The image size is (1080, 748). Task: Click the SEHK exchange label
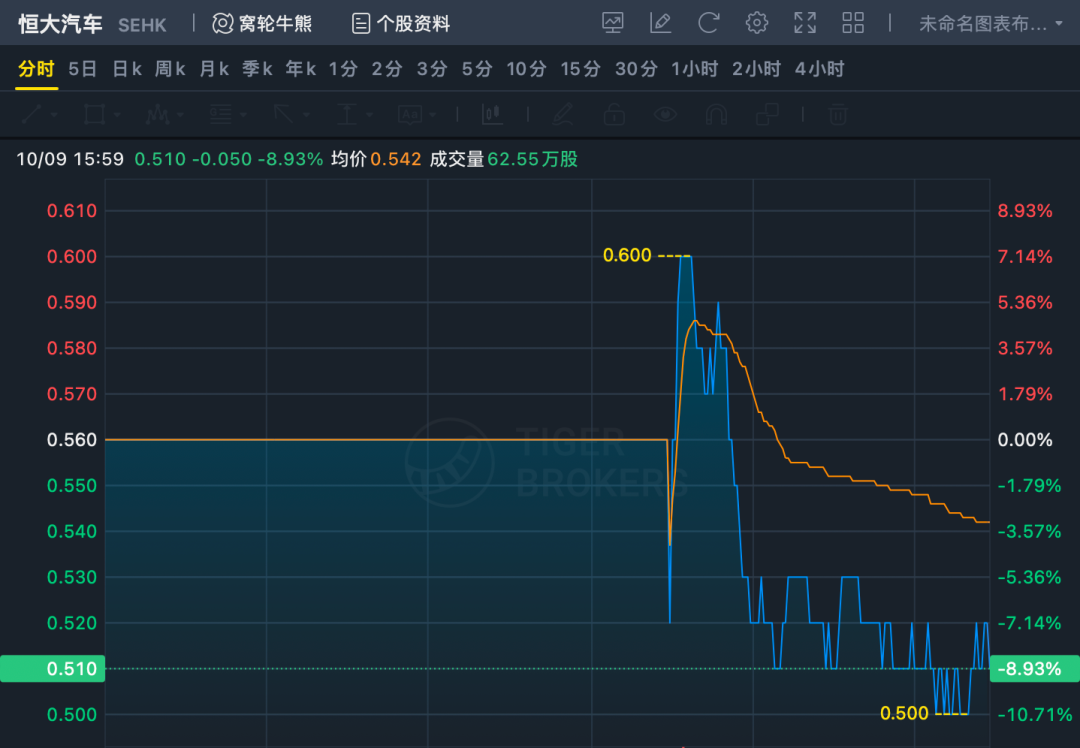tap(142, 25)
